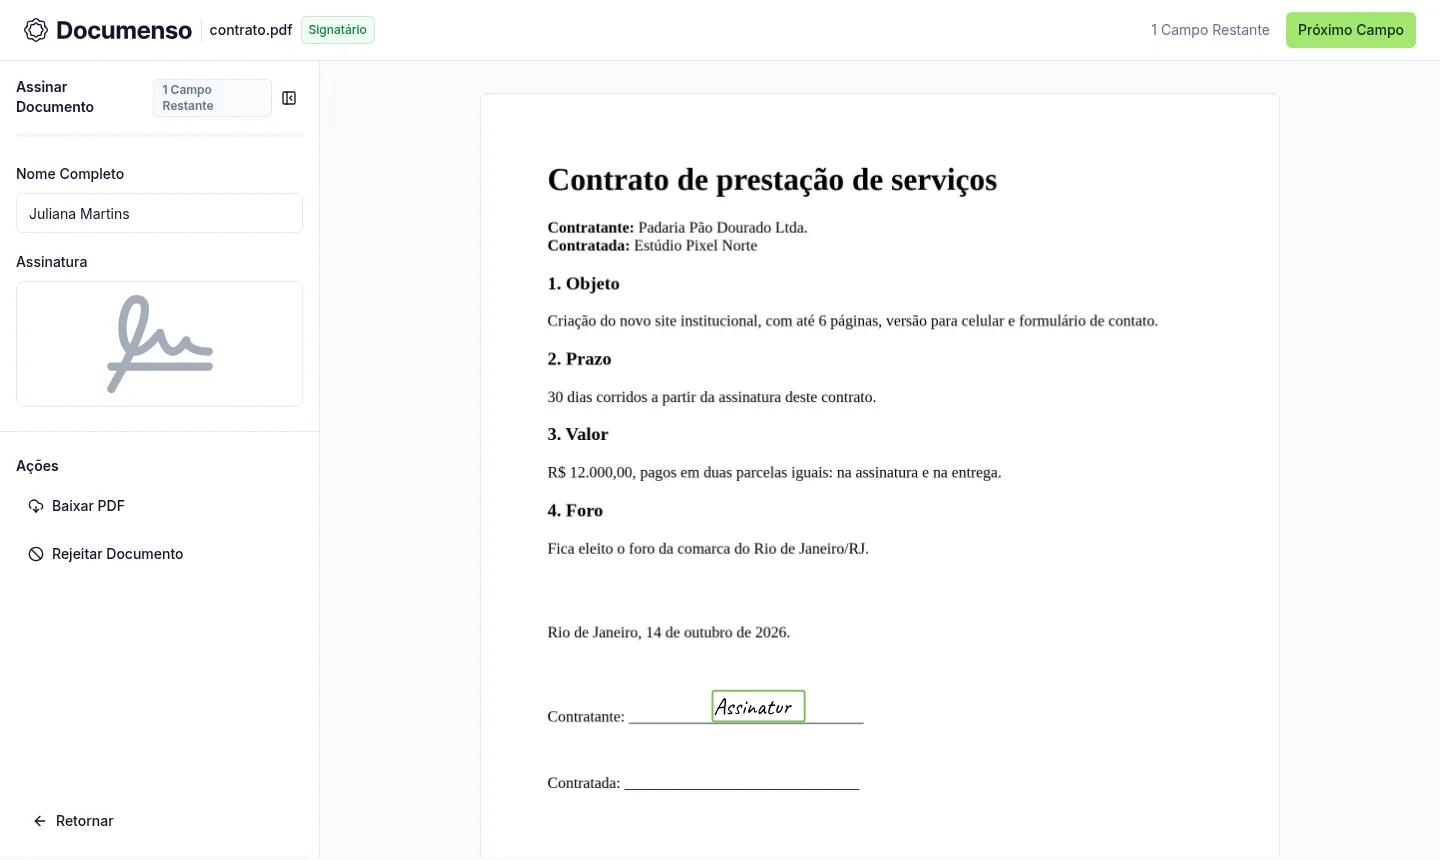Click the Documenso logo icon
The width and height of the screenshot is (1440, 860).
coord(36,30)
